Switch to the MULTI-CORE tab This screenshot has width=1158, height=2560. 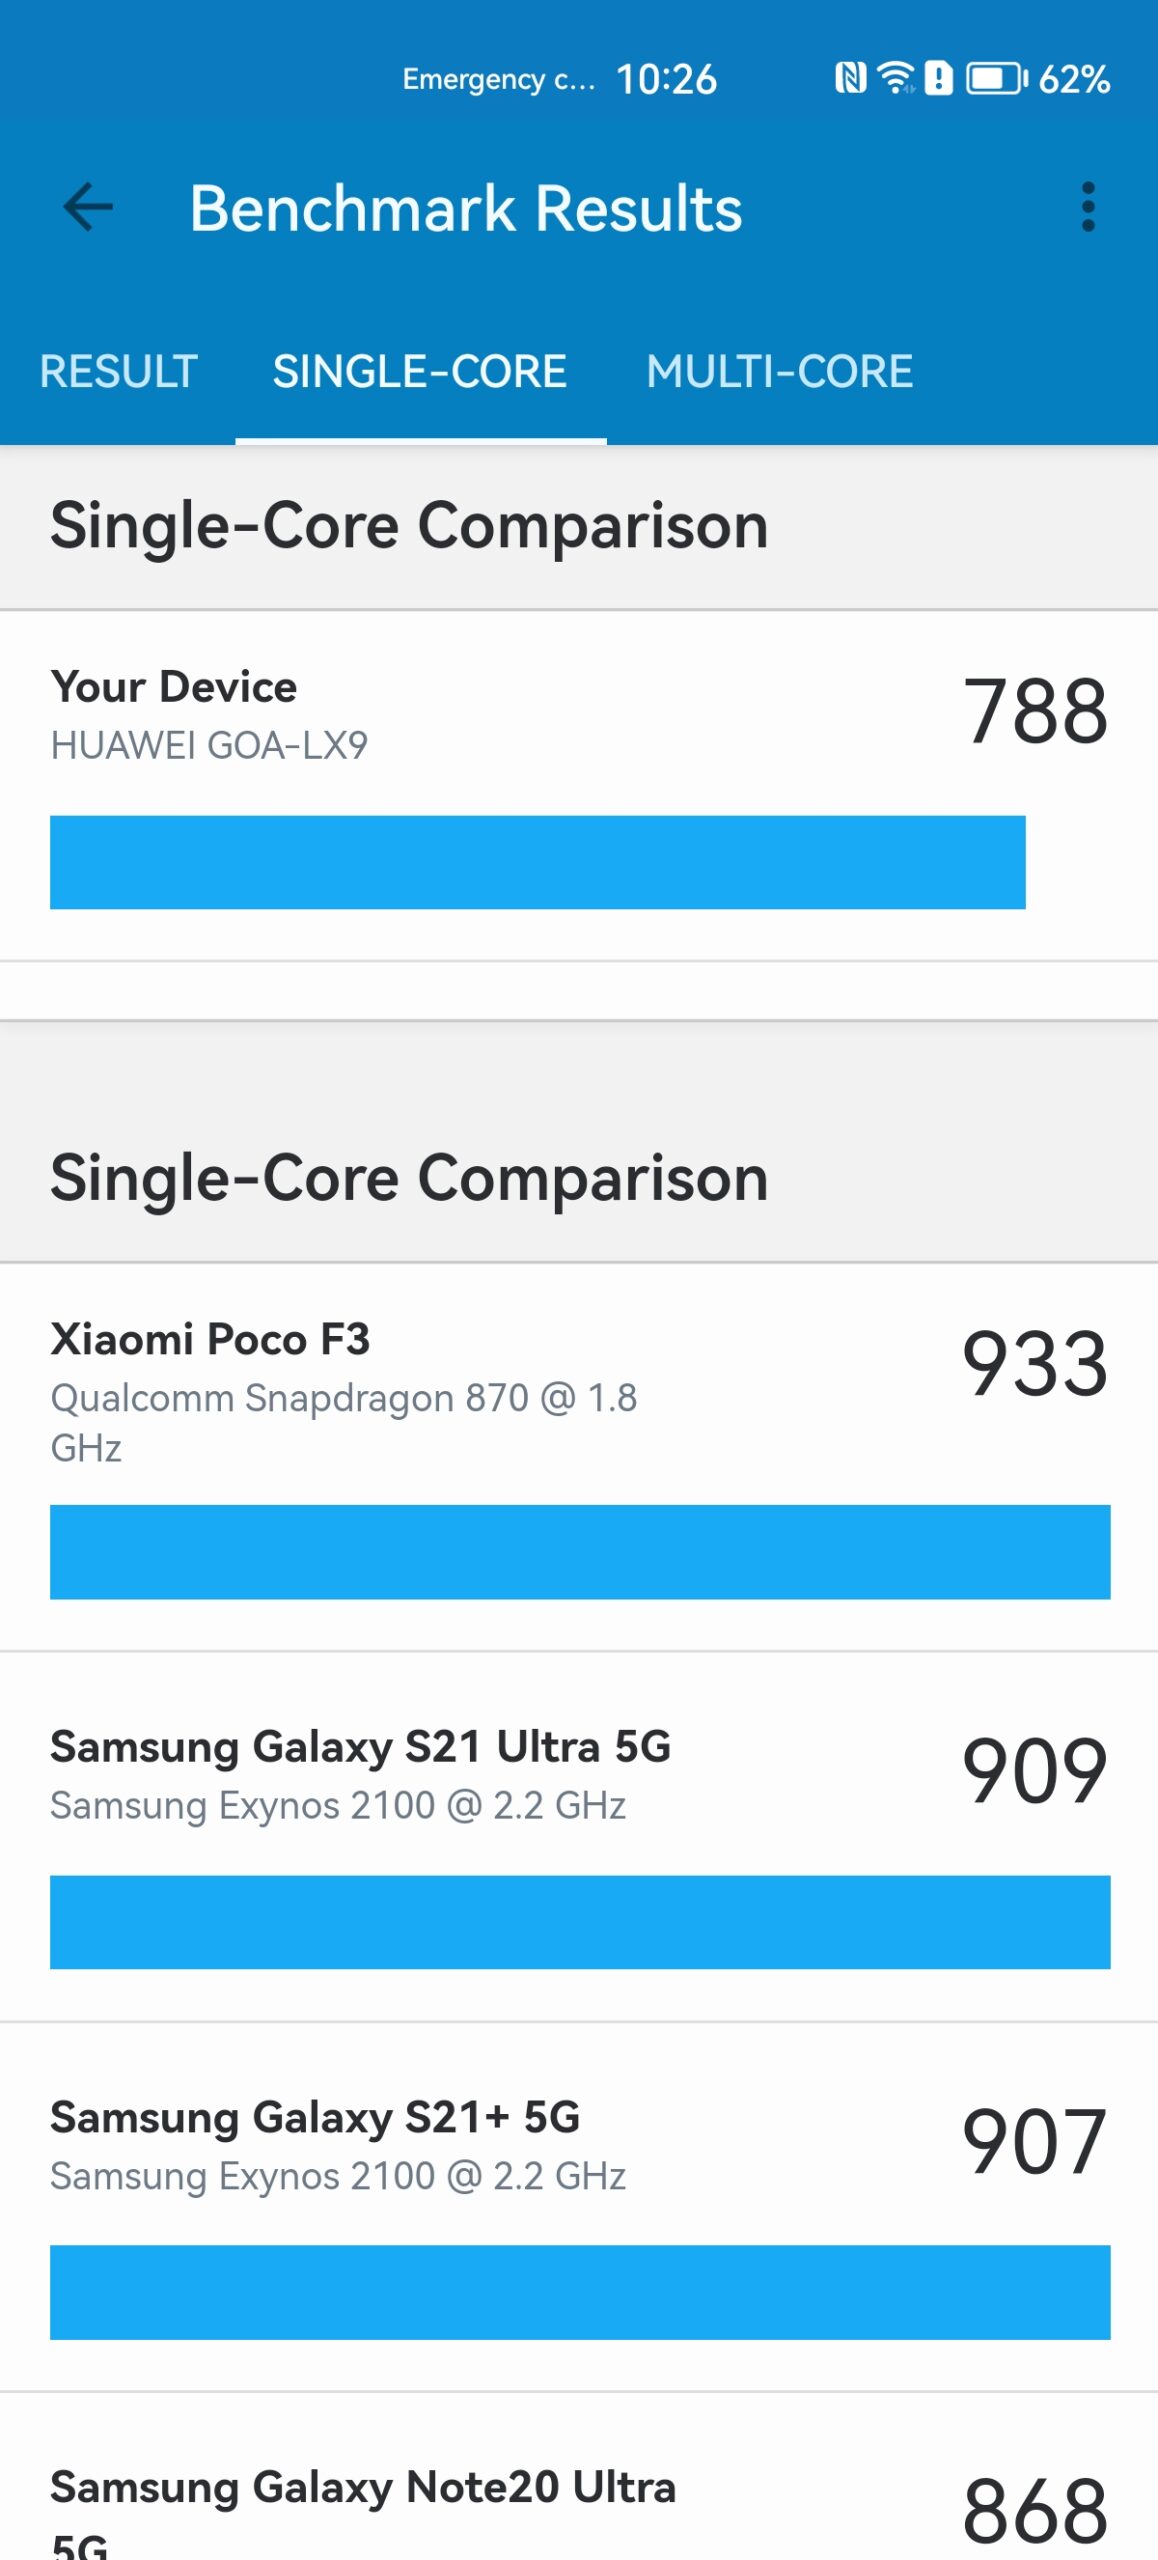pyautogui.click(x=779, y=372)
